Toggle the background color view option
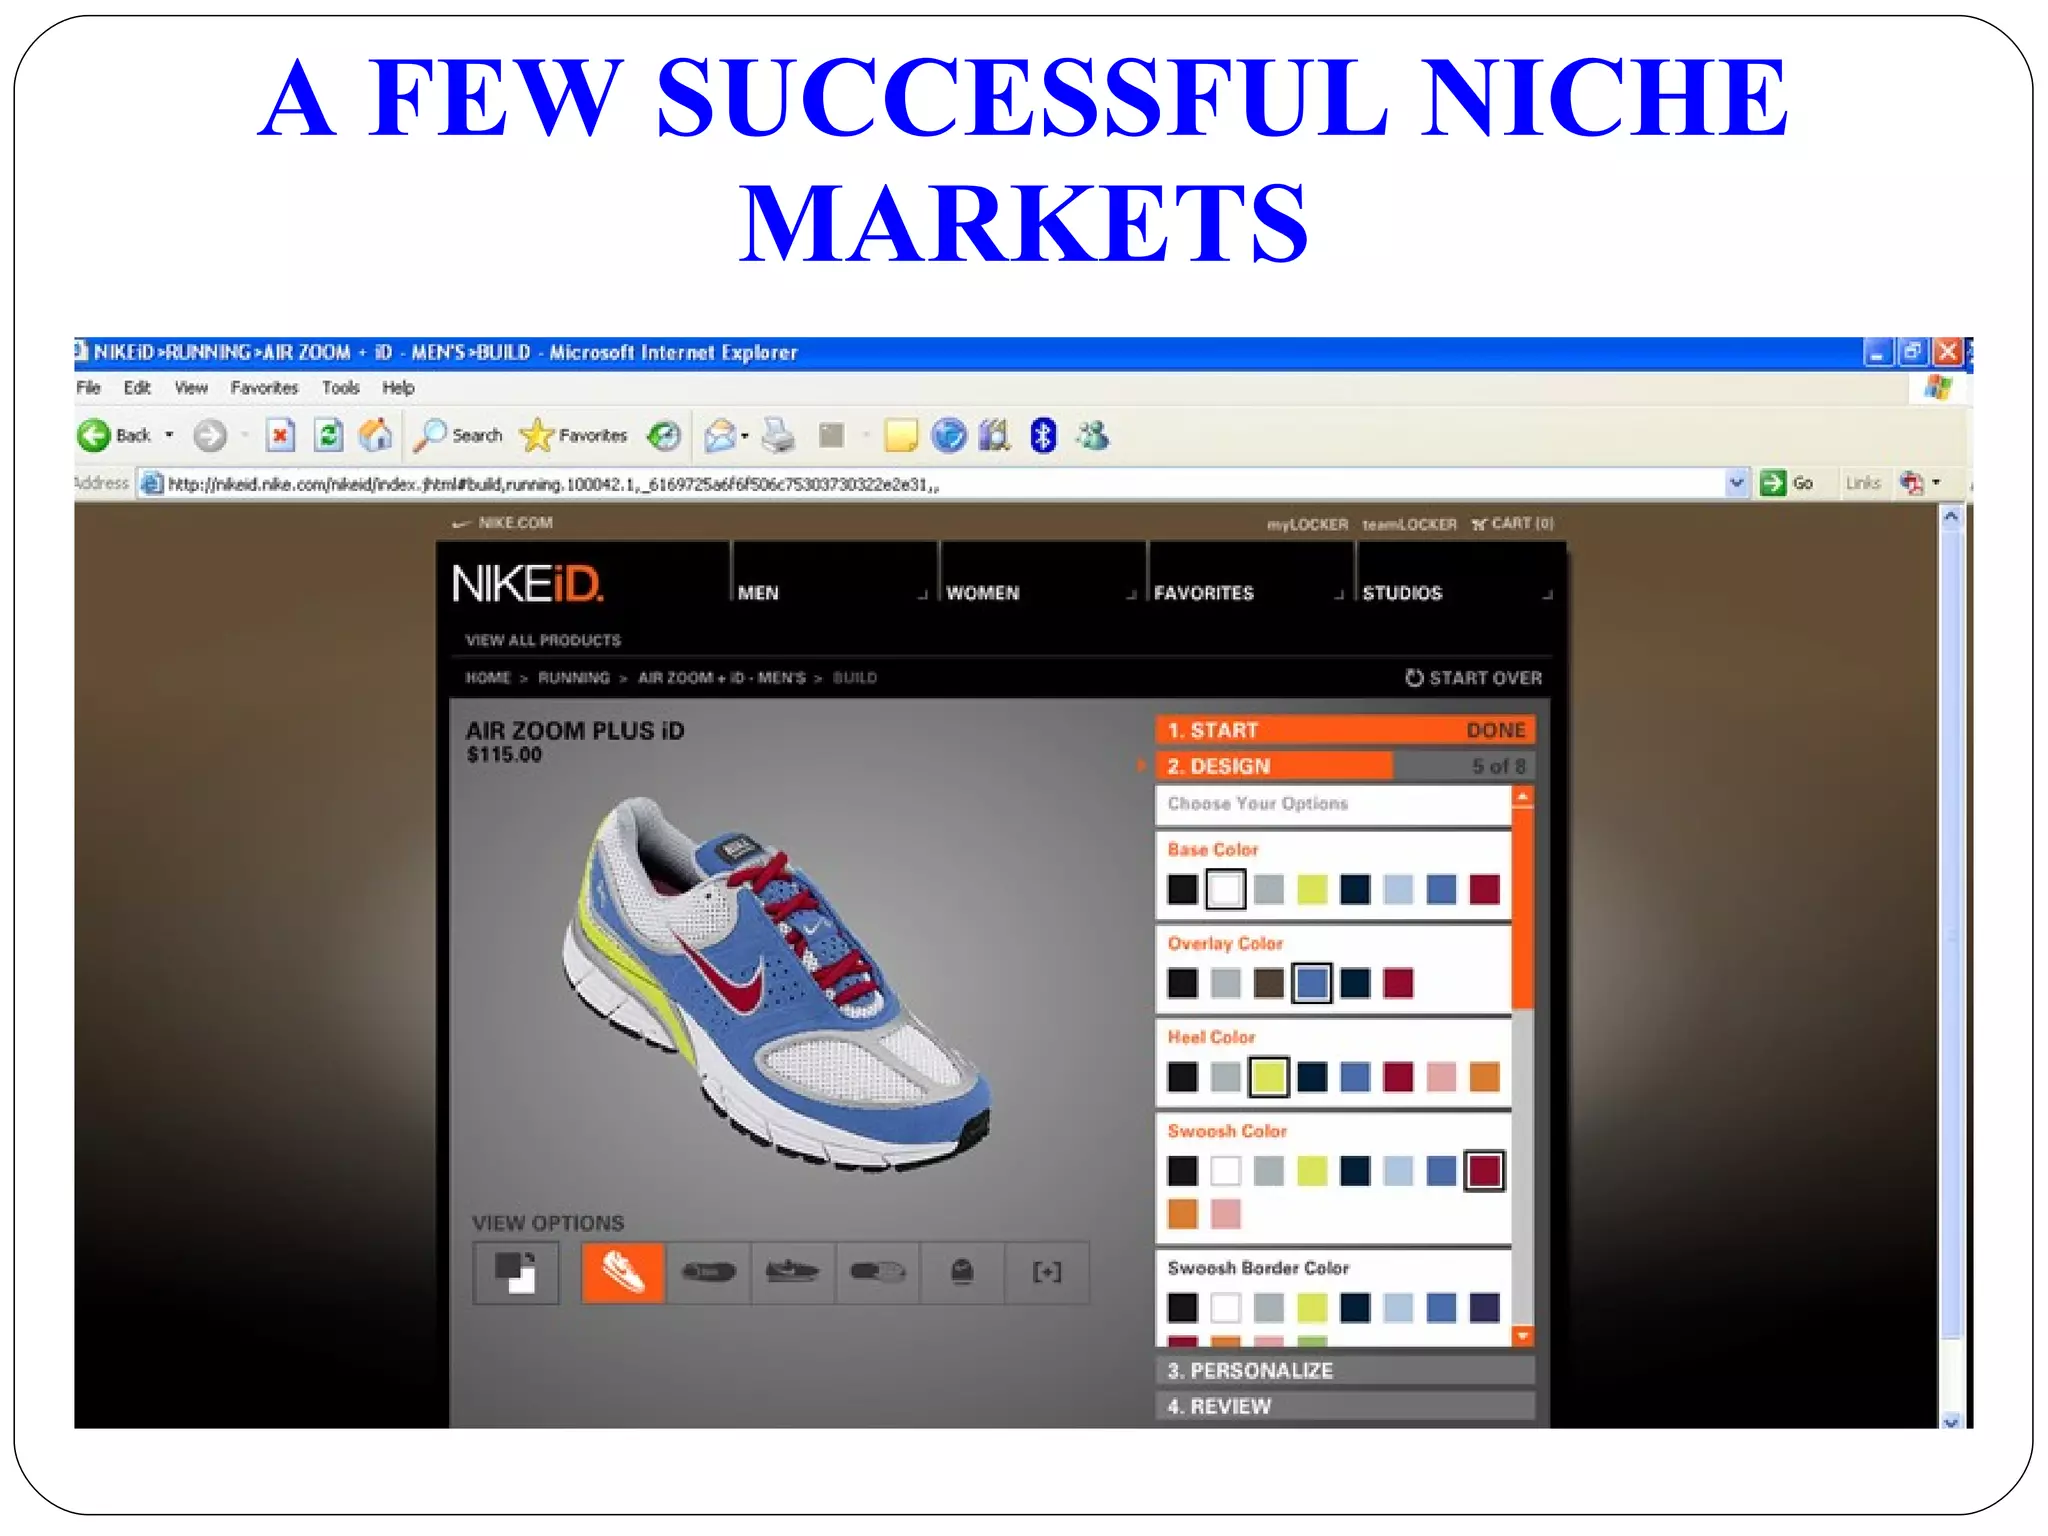The image size is (2048, 1536). (x=516, y=1273)
